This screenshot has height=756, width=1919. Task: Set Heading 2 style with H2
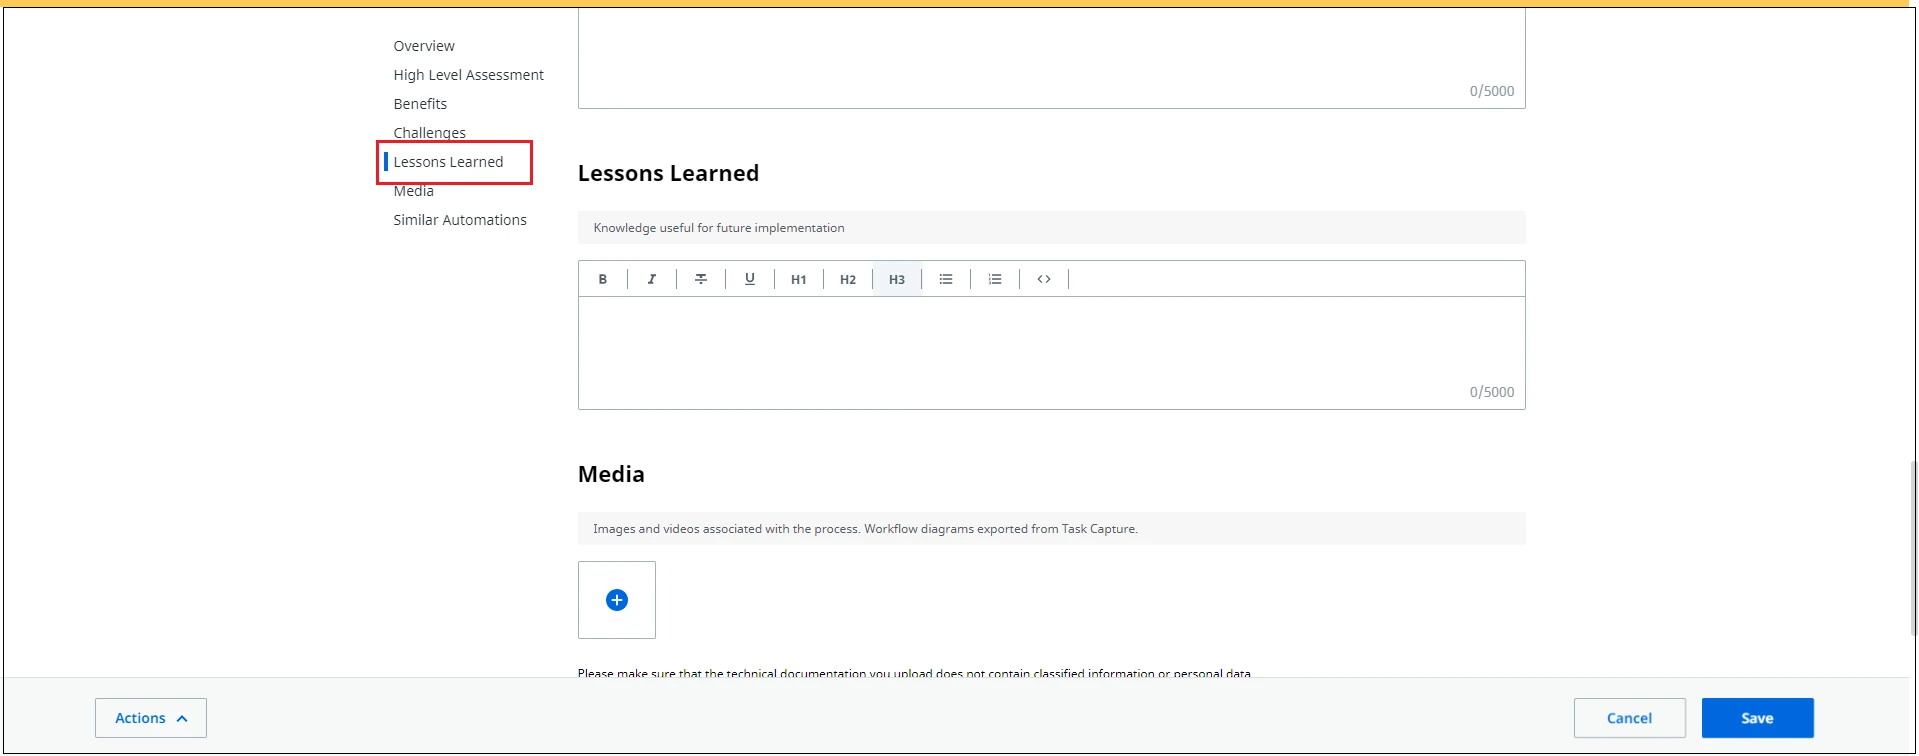pyautogui.click(x=848, y=279)
